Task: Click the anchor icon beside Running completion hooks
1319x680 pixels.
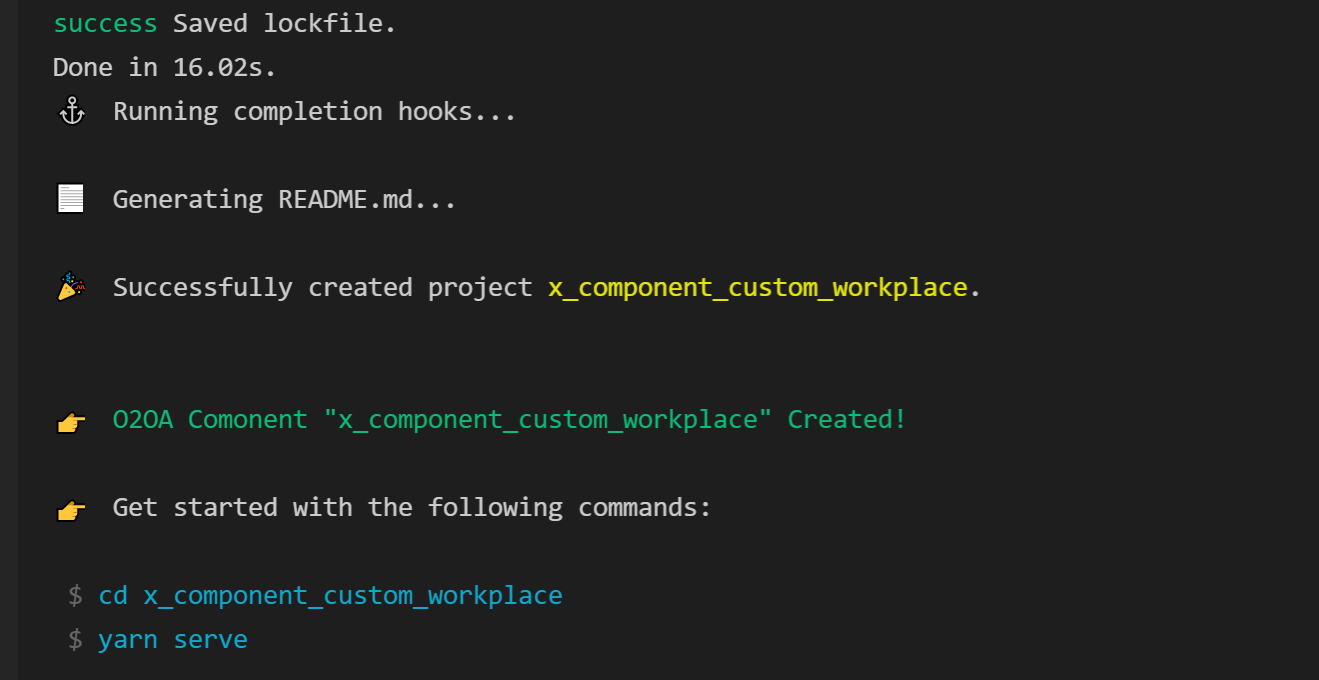Action: [71, 112]
